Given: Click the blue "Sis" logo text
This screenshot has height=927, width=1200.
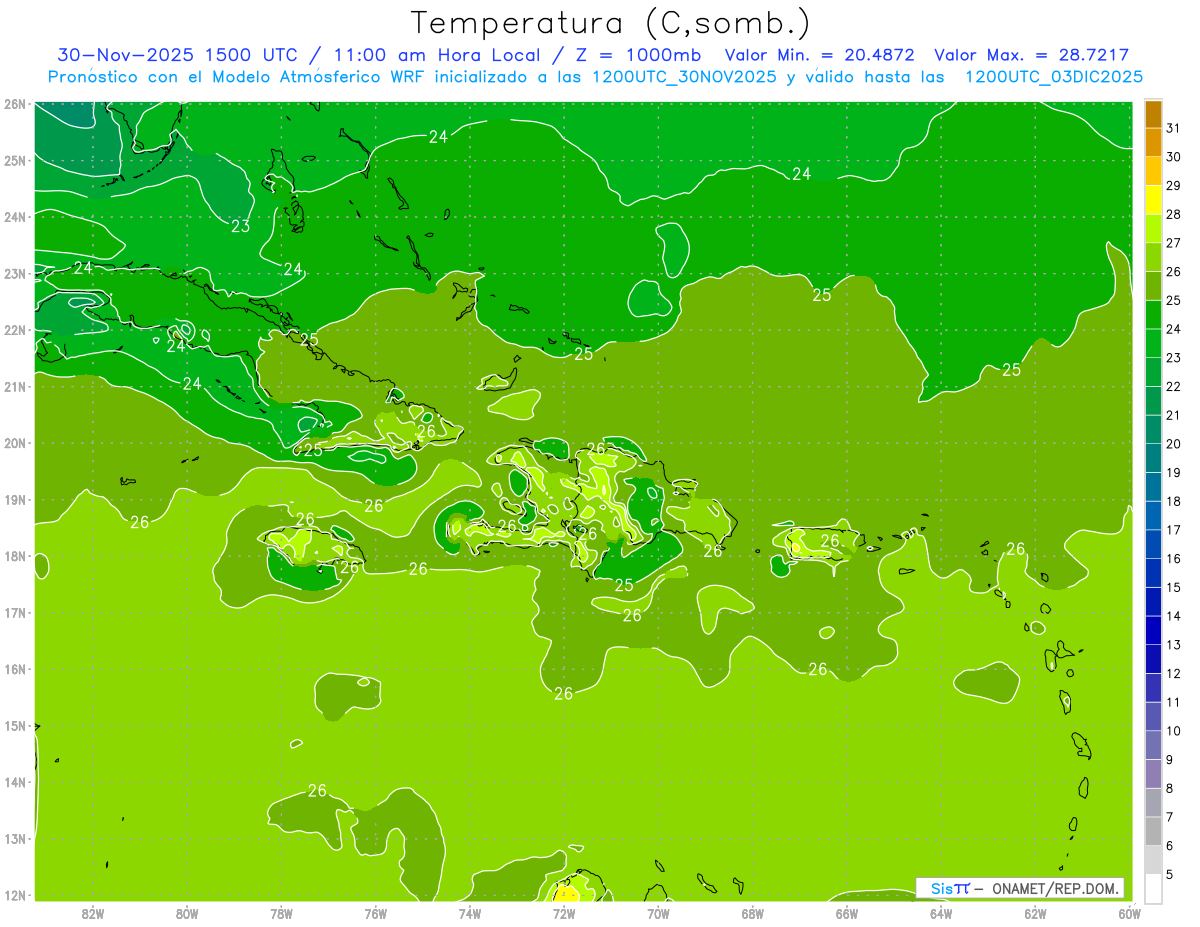Looking at the screenshot, I should click(942, 888).
